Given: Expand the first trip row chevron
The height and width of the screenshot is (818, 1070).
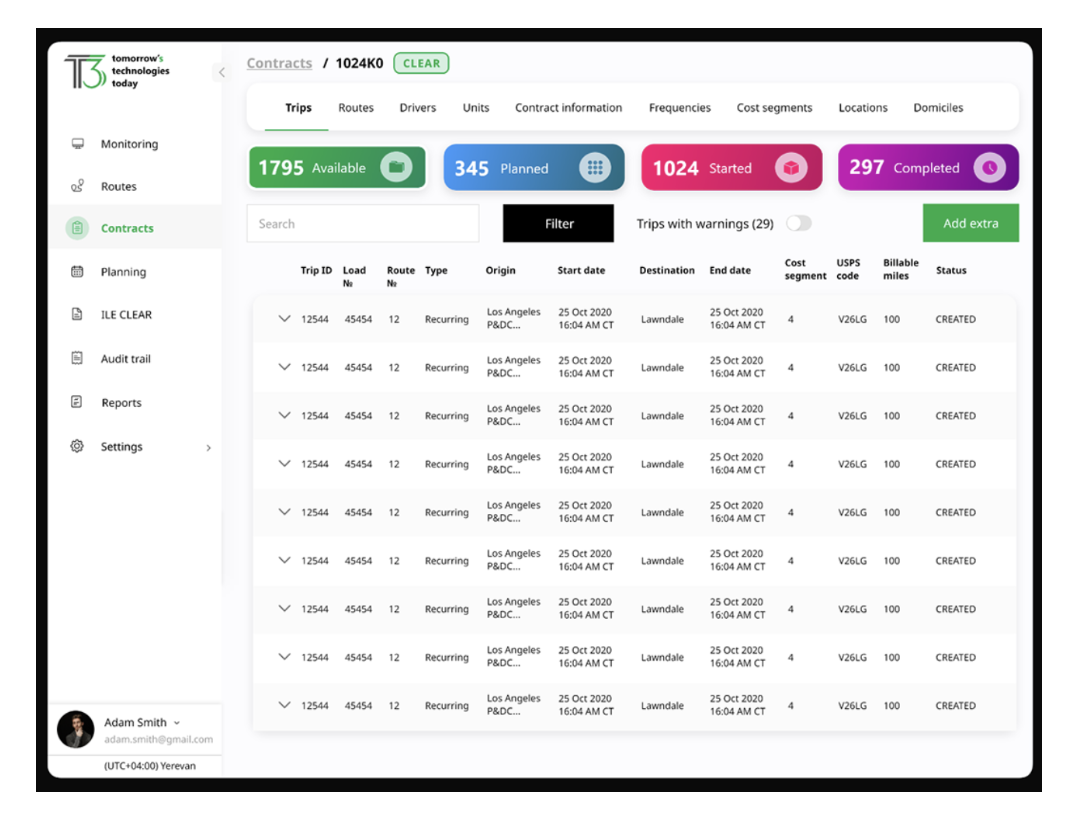Looking at the screenshot, I should point(284,319).
